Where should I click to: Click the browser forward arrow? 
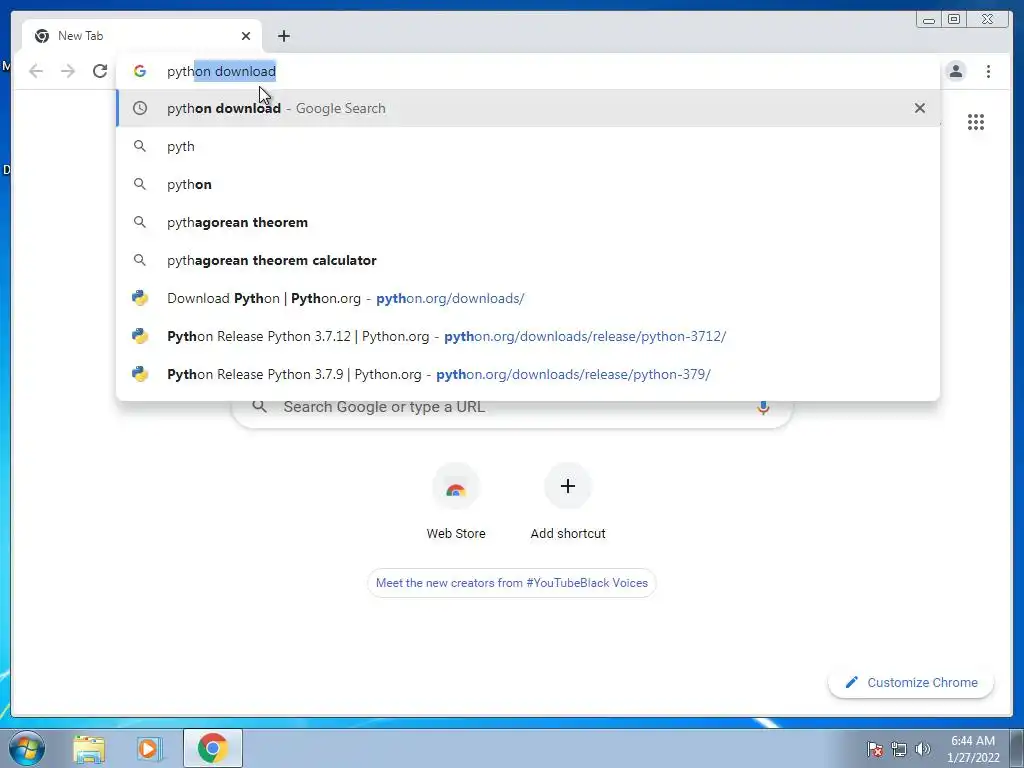pos(68,71)
